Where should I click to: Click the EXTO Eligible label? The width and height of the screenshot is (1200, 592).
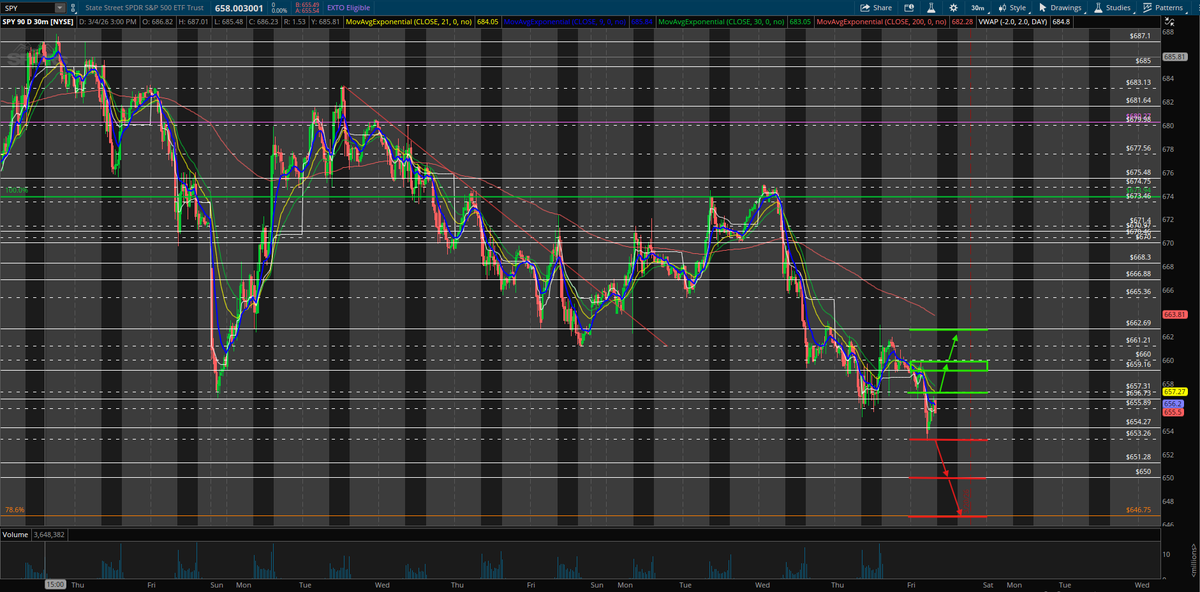tap(349, 7)
